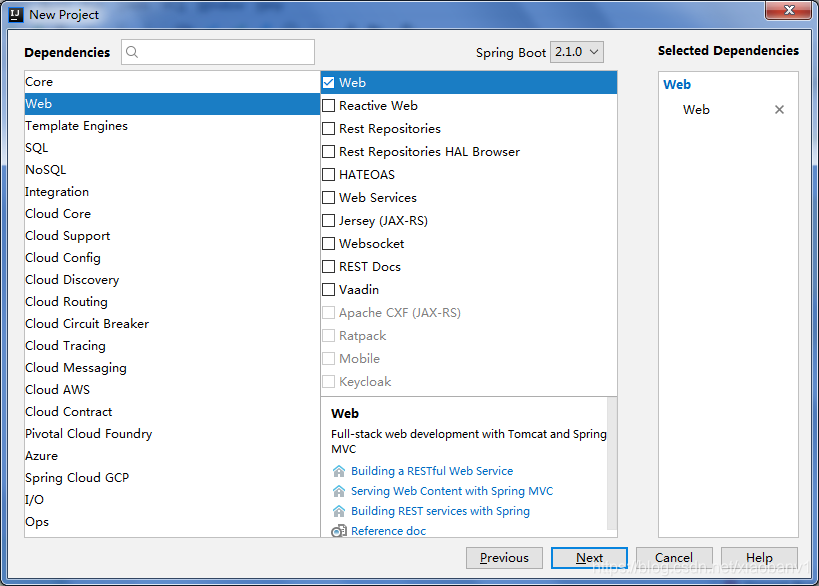Select the Pivotal Cloud Foundry category

172,433
